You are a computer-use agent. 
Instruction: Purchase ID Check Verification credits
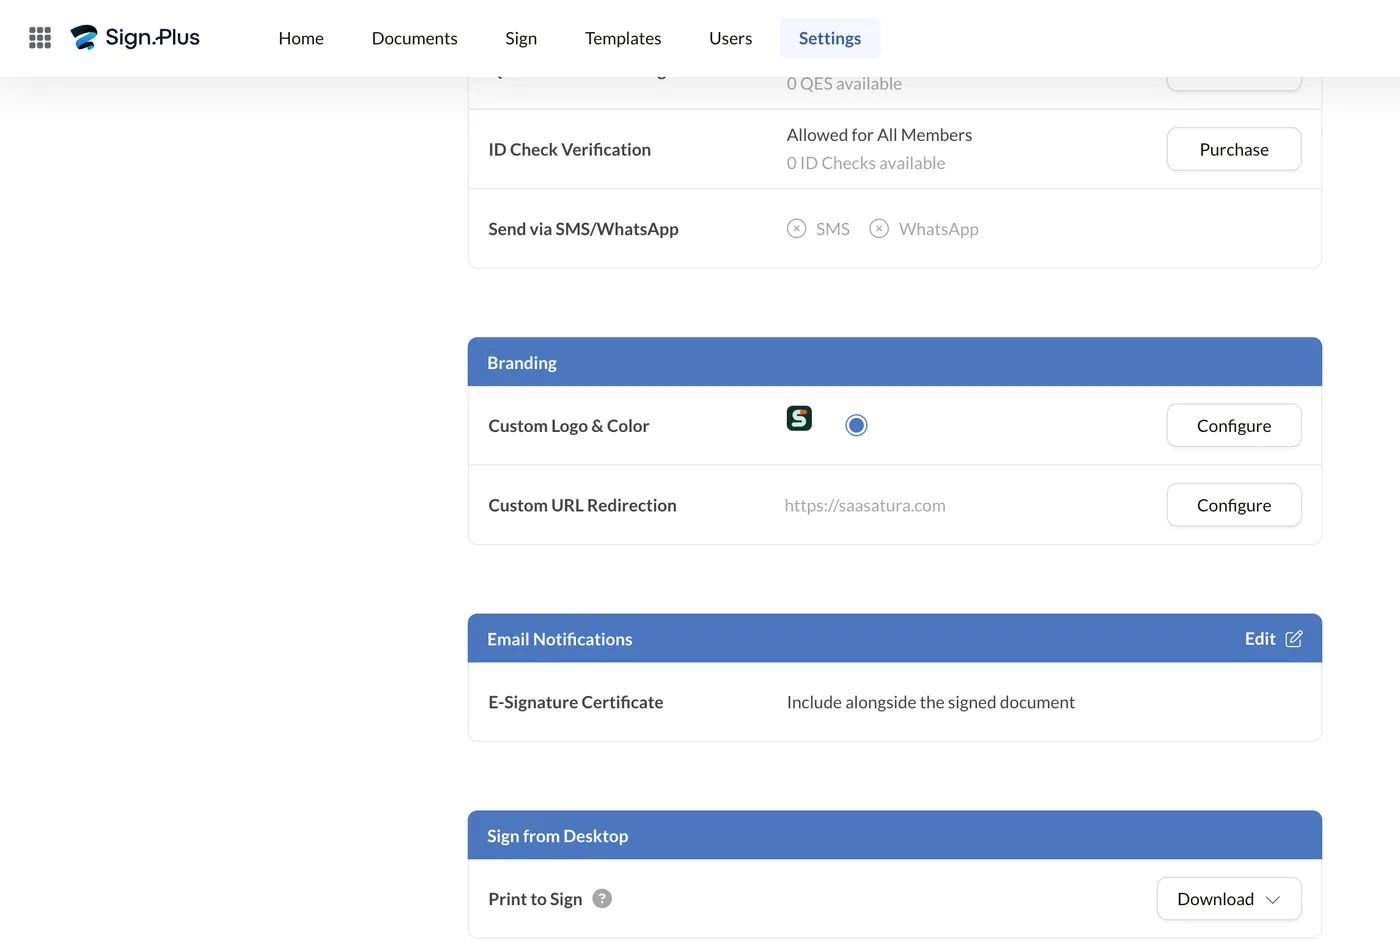1234,149
